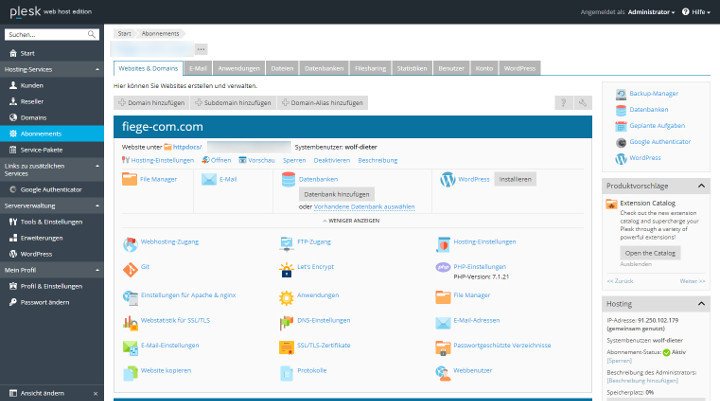Click the Website kopieren icon
Screen dimensions: 720x401
[130, 373]
